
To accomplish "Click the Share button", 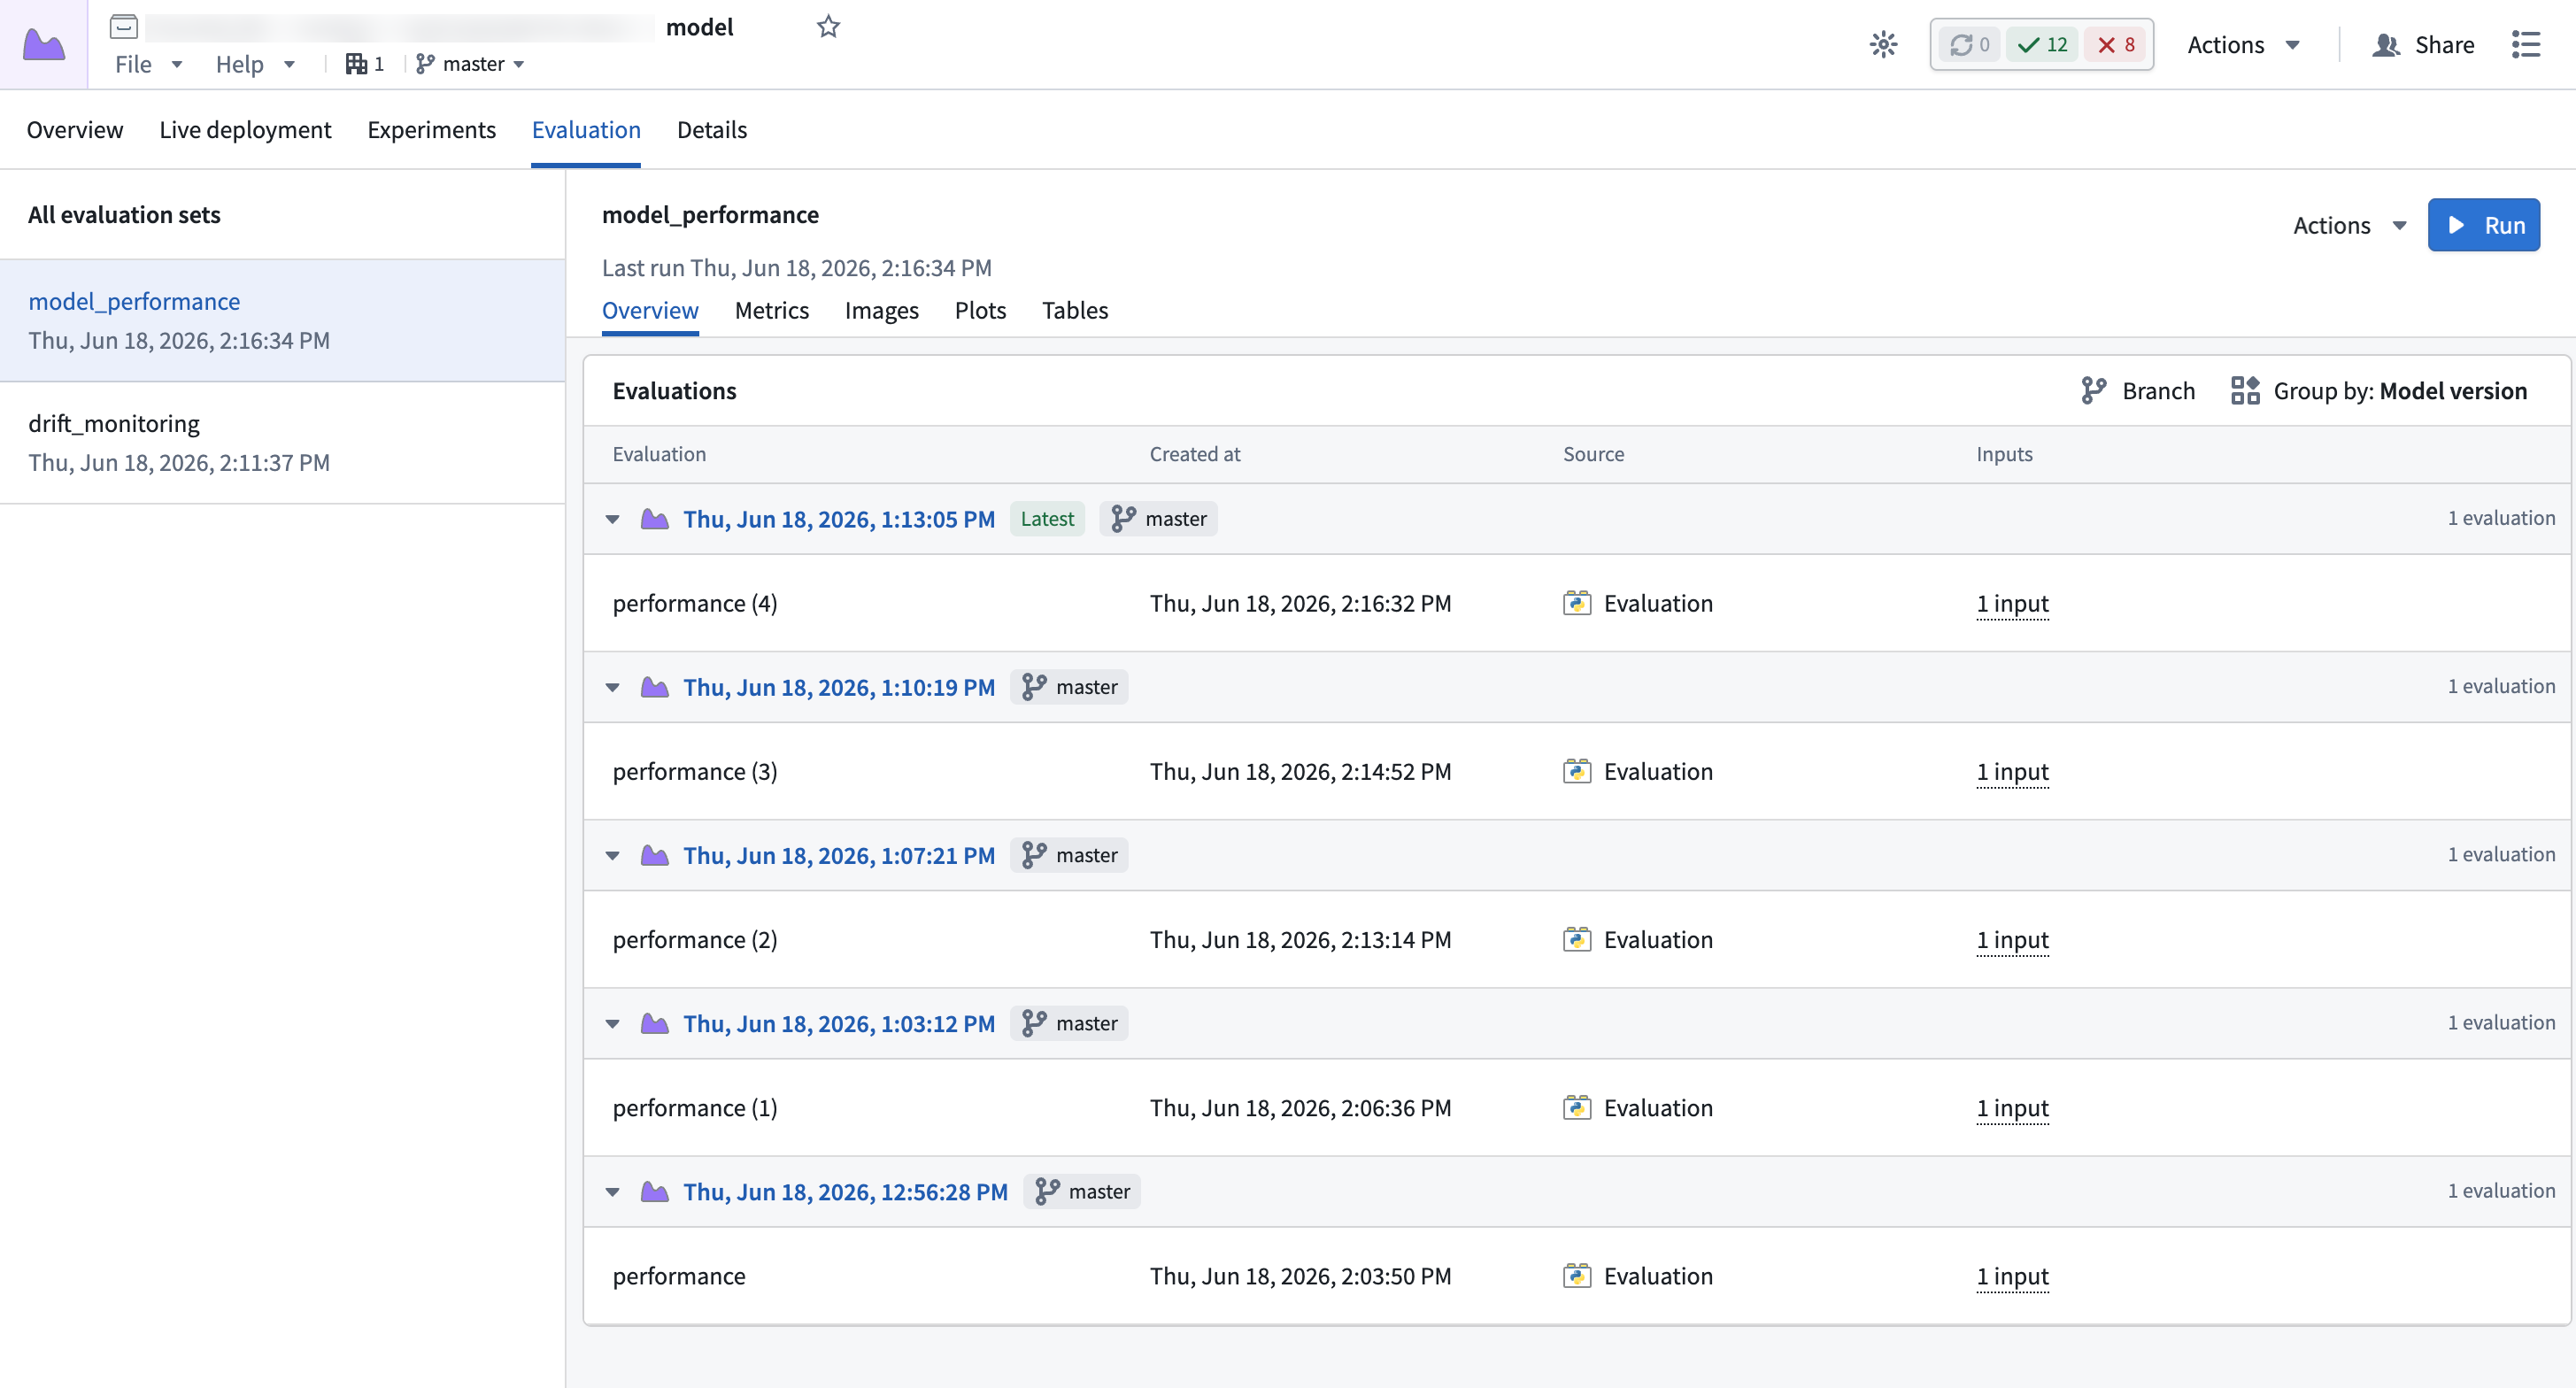I will pyautogui.click(x=2423, y=44).
